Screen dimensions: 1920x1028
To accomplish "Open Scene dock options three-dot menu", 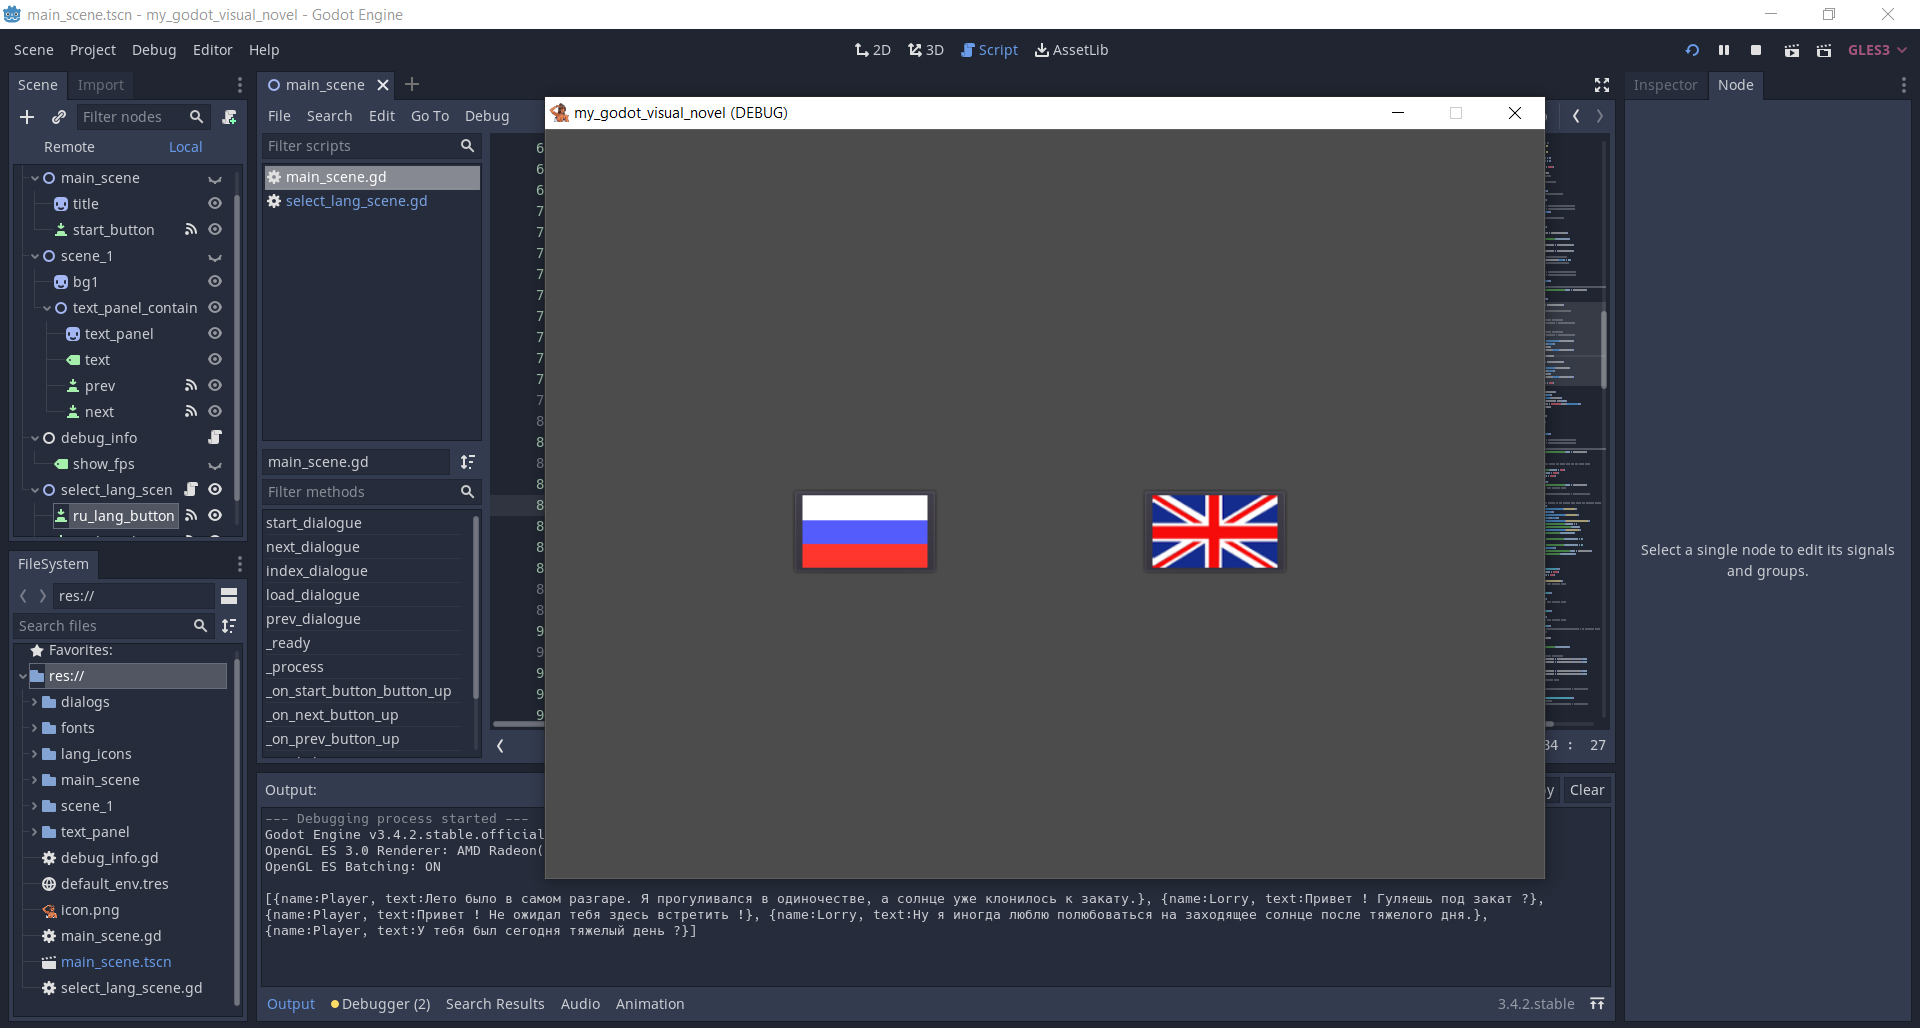I will (x=239, y=85).
